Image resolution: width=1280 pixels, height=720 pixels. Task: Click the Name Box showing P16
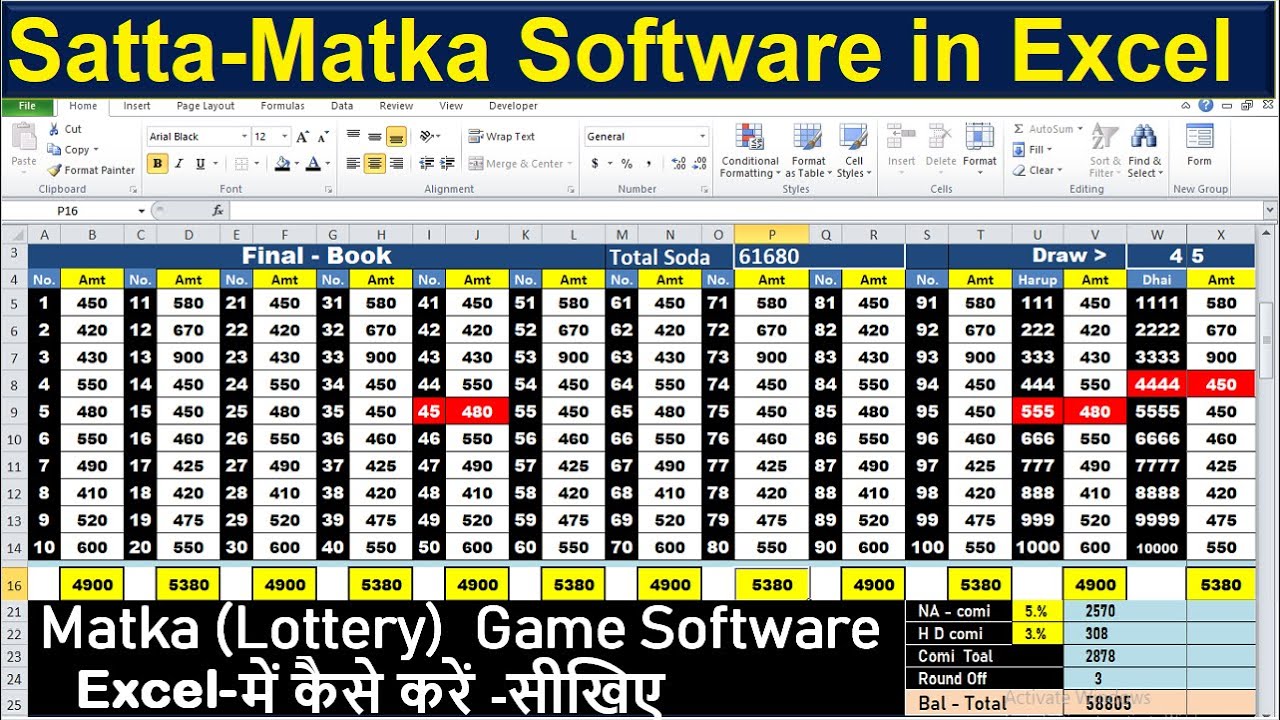68,211
